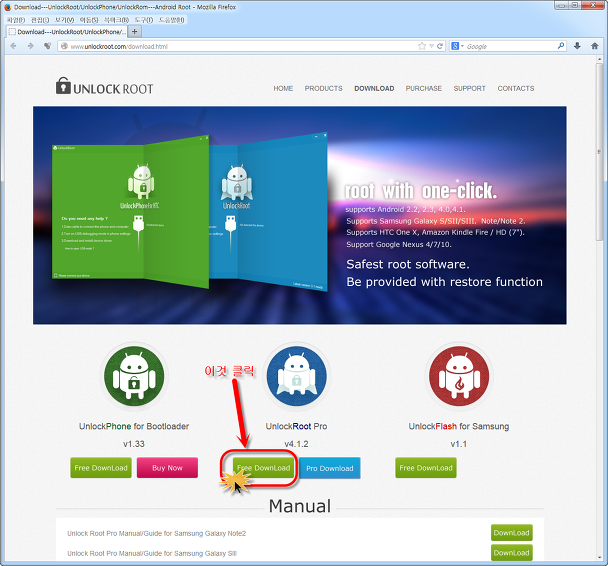This screenshot has height=566, width=608.
Task: Click the browser Back arrow
Action: [14, 46]
